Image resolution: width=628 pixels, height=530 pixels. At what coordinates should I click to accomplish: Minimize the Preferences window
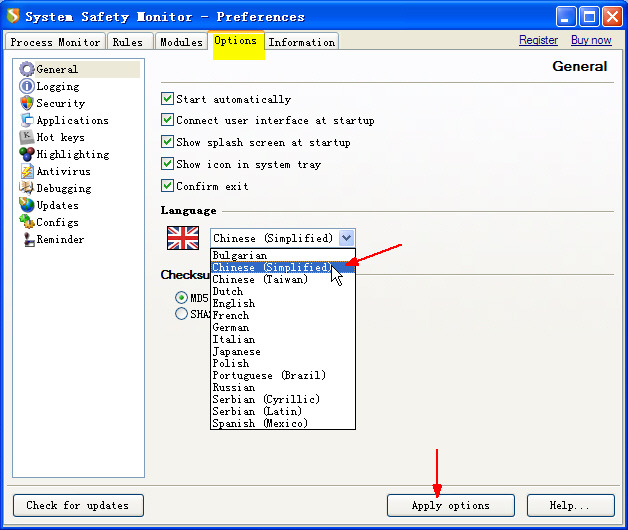click(x=566, y=17)
